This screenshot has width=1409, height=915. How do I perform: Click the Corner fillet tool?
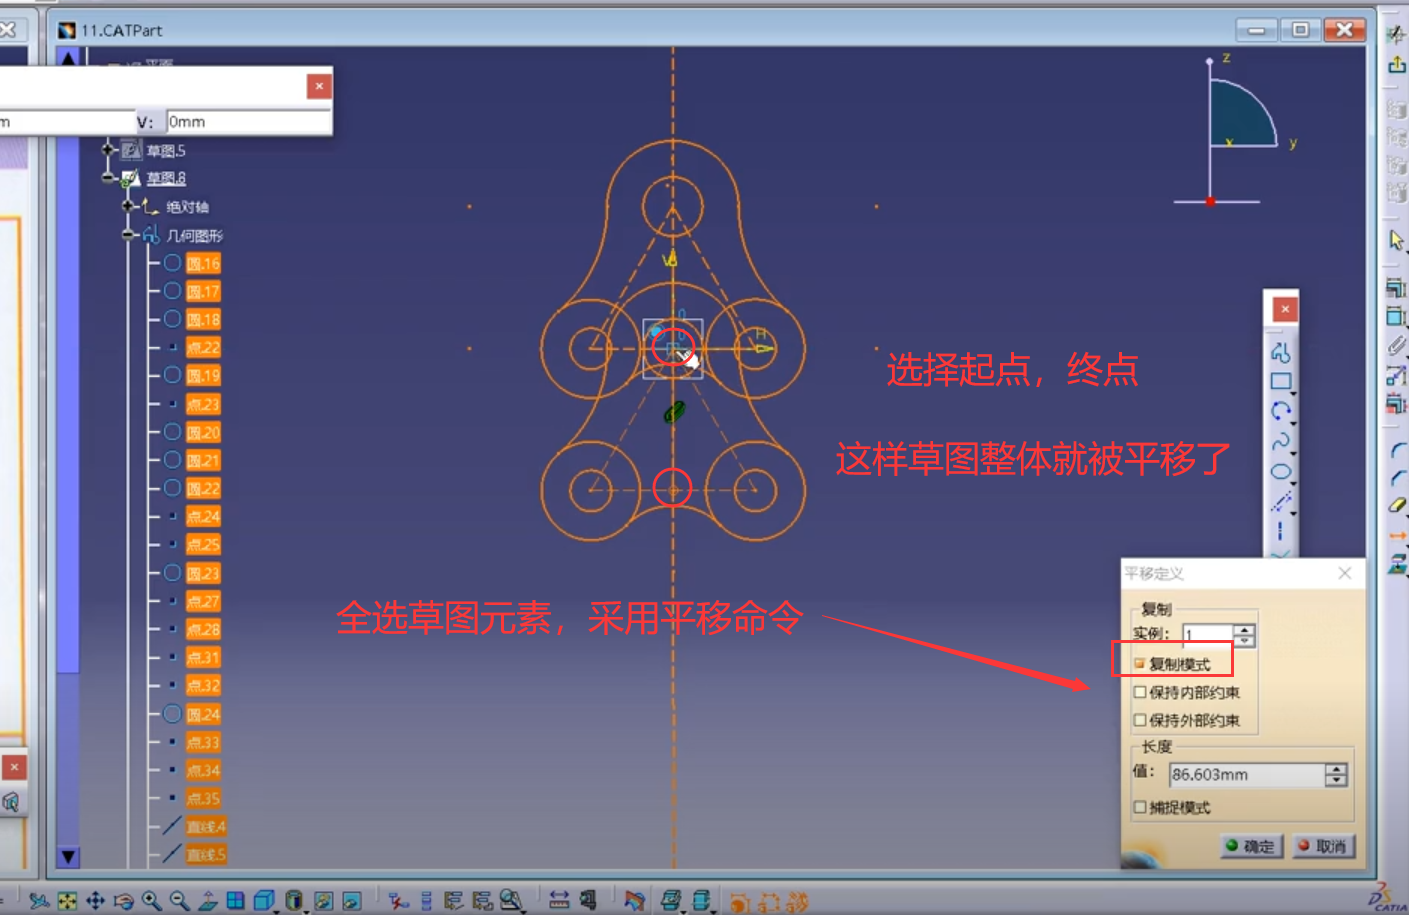[x=1397, y=451]
